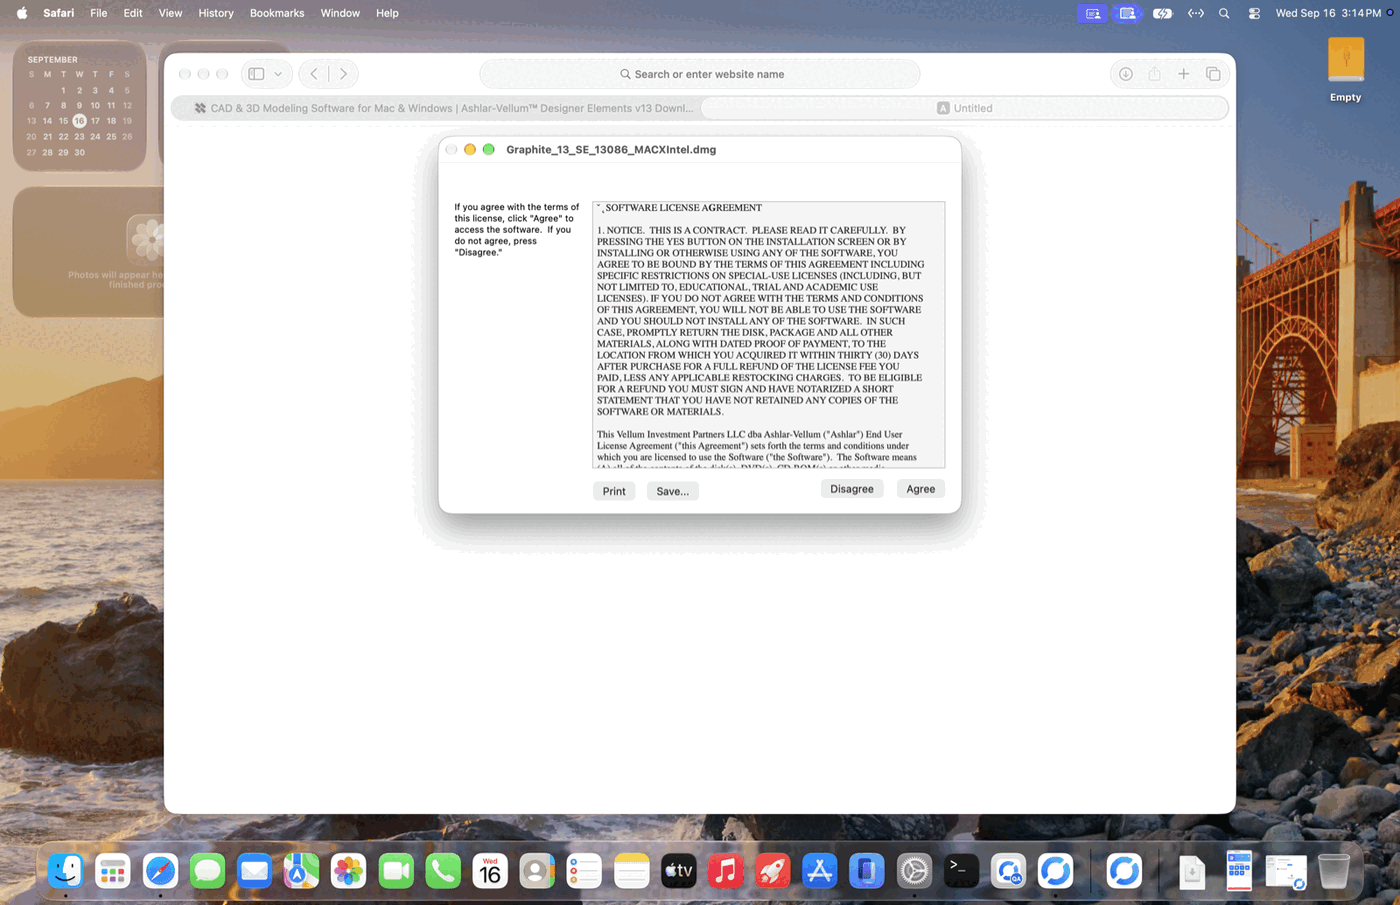Print the software license agreement
This screenshot has height=905, width=1400.
tap(614, 491)
